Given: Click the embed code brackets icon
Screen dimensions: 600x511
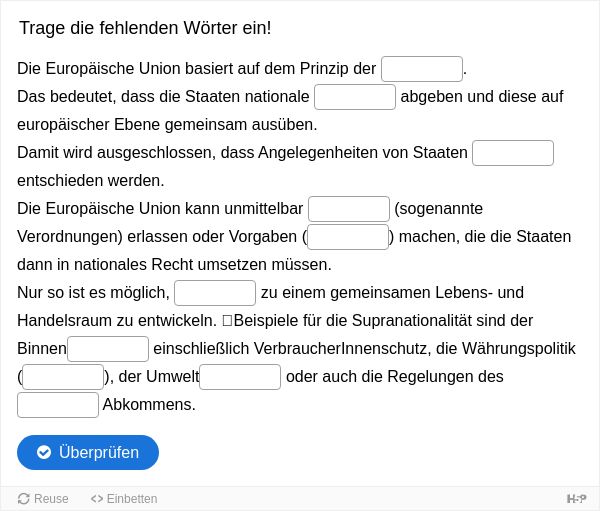Looking at the screenshot, I should click(97, 499).
